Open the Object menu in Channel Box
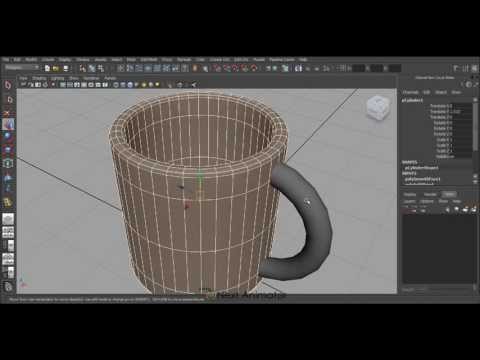 pyautogui.click(x=441, y=92)
